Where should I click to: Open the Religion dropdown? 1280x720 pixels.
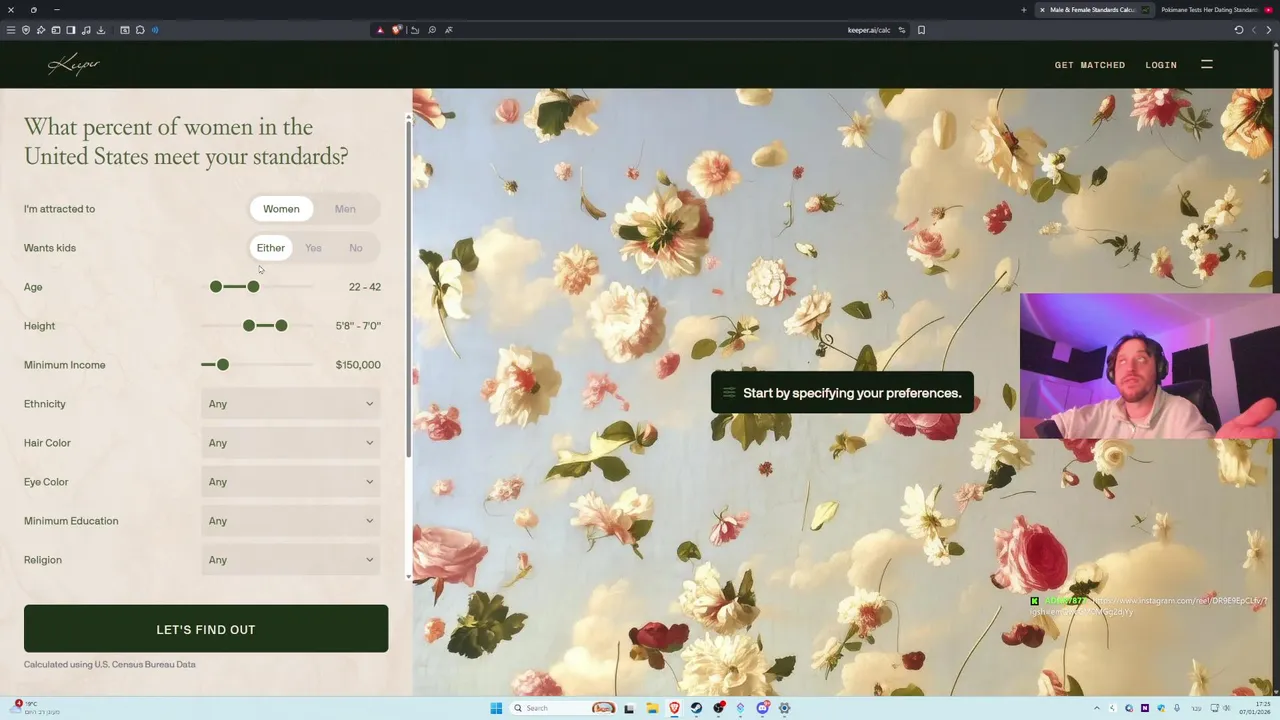291,560
